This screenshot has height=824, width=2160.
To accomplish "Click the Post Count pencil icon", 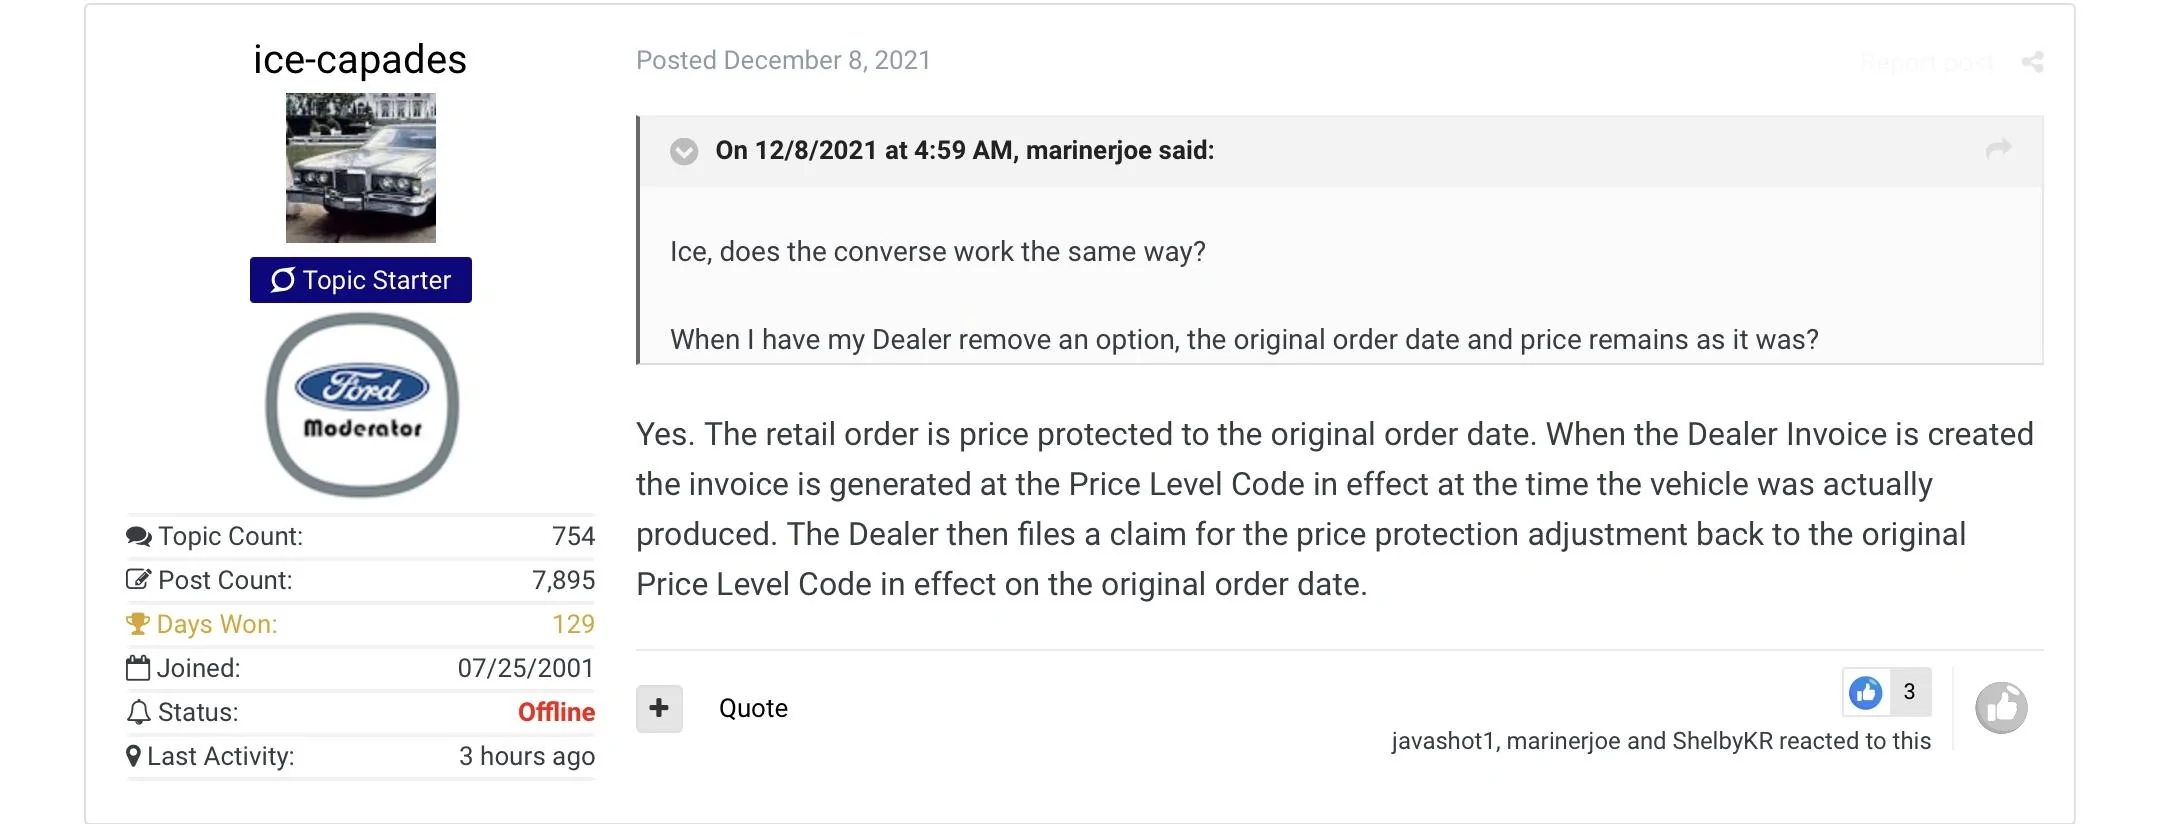I will pyautogui.click(x=138, y=580).
